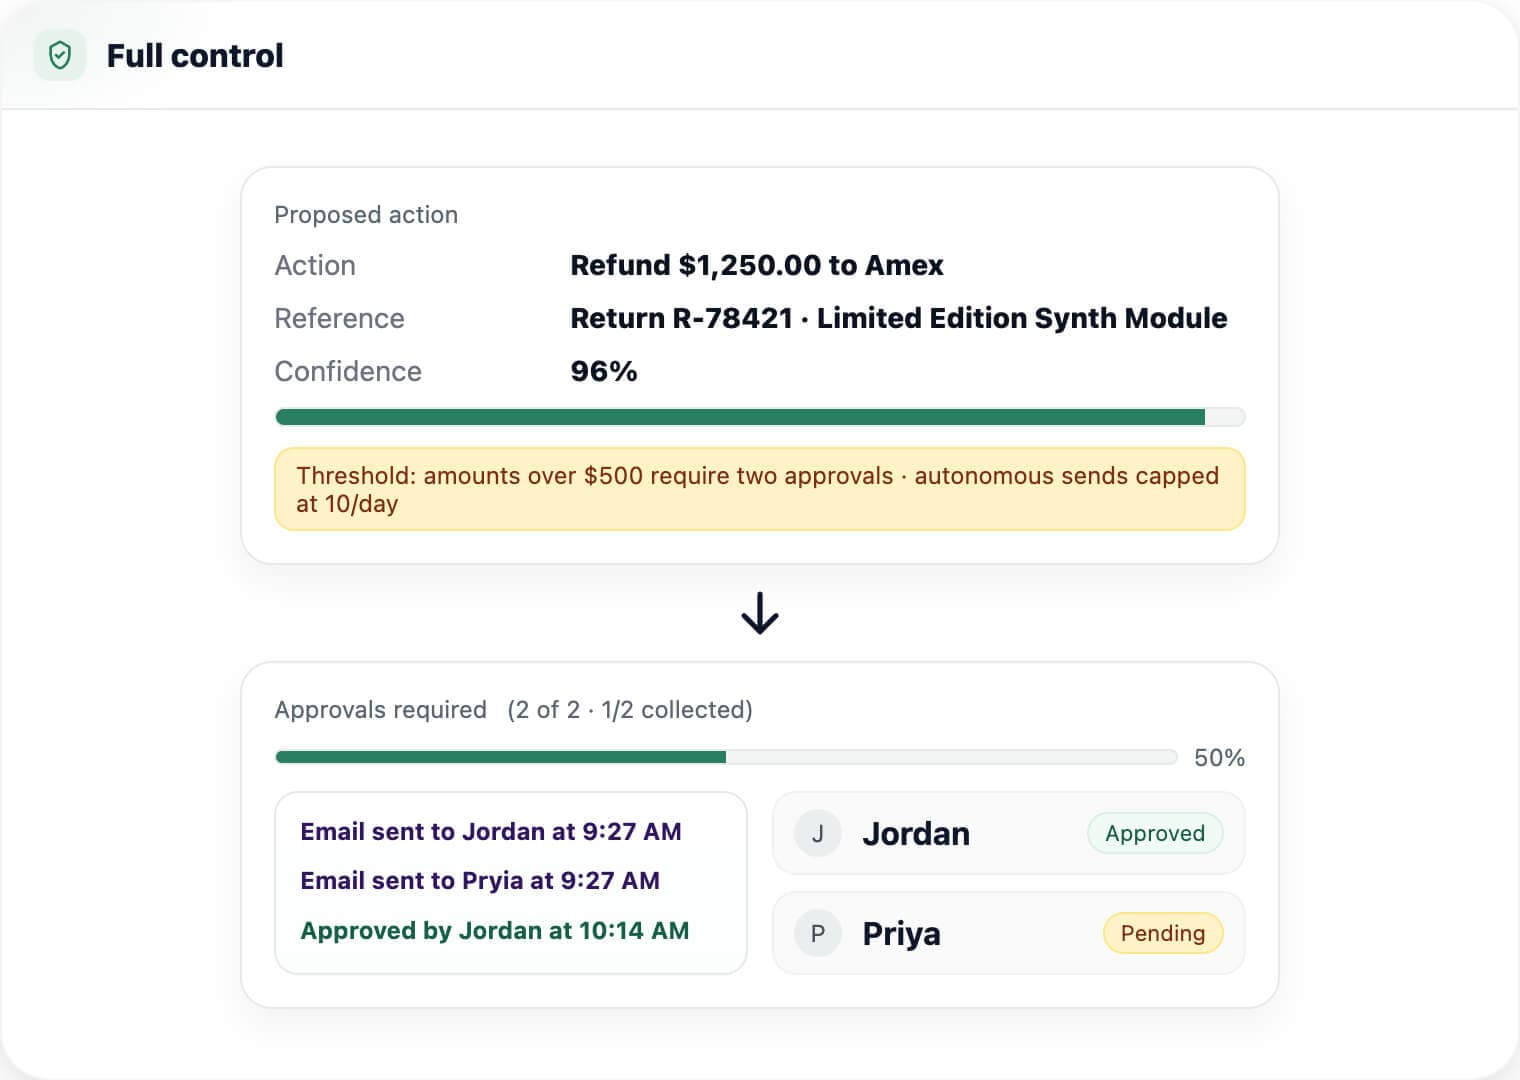1520x1080 pixels.
Task: Select Priya's avatar initial circle
Action: point(817,933)
